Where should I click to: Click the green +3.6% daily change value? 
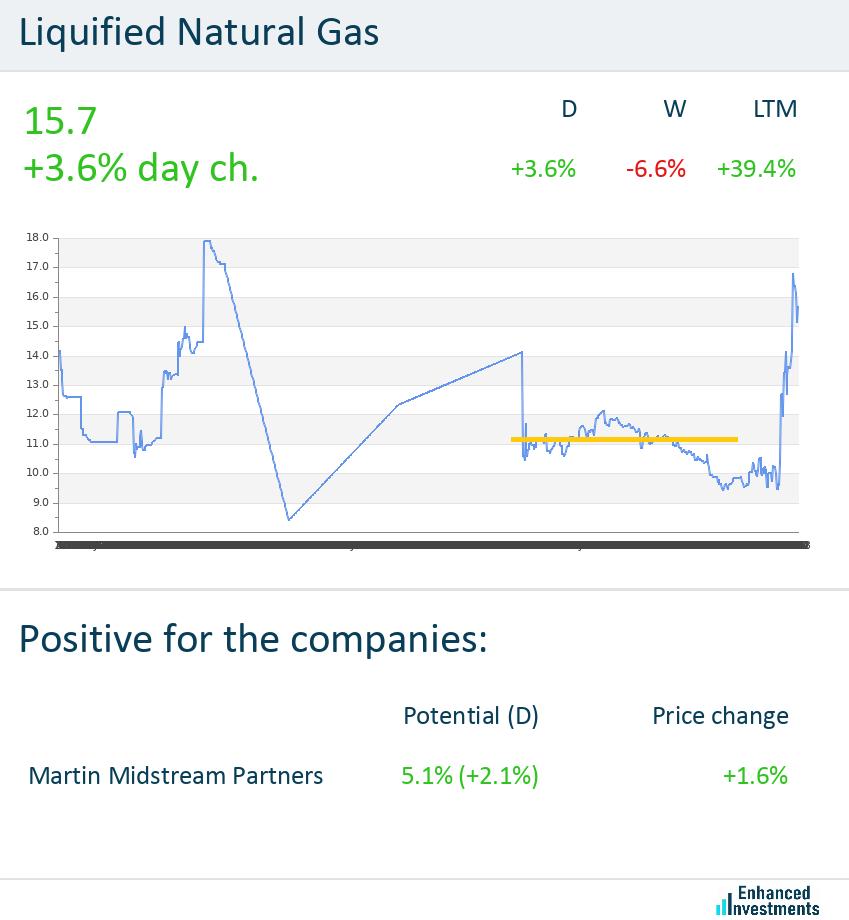coord(543,169)
